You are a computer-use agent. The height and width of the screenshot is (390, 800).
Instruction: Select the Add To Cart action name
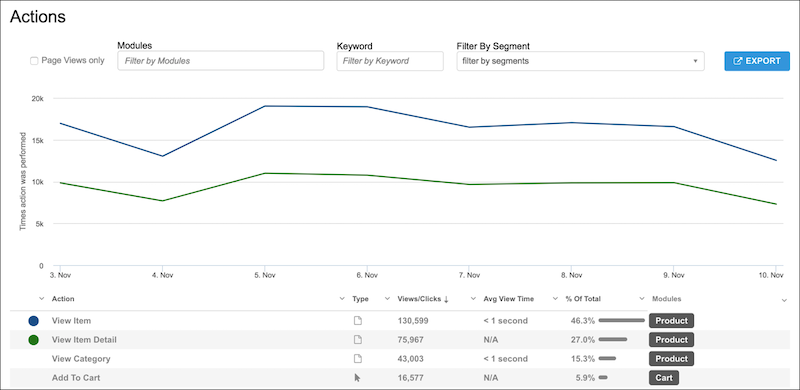click(x=76, y=378)
